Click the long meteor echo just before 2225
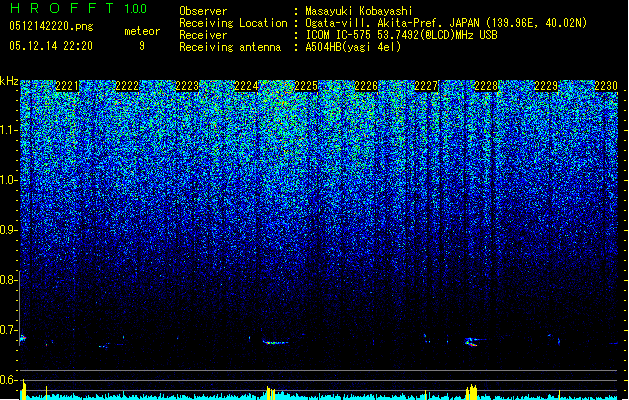 point(276,343)
